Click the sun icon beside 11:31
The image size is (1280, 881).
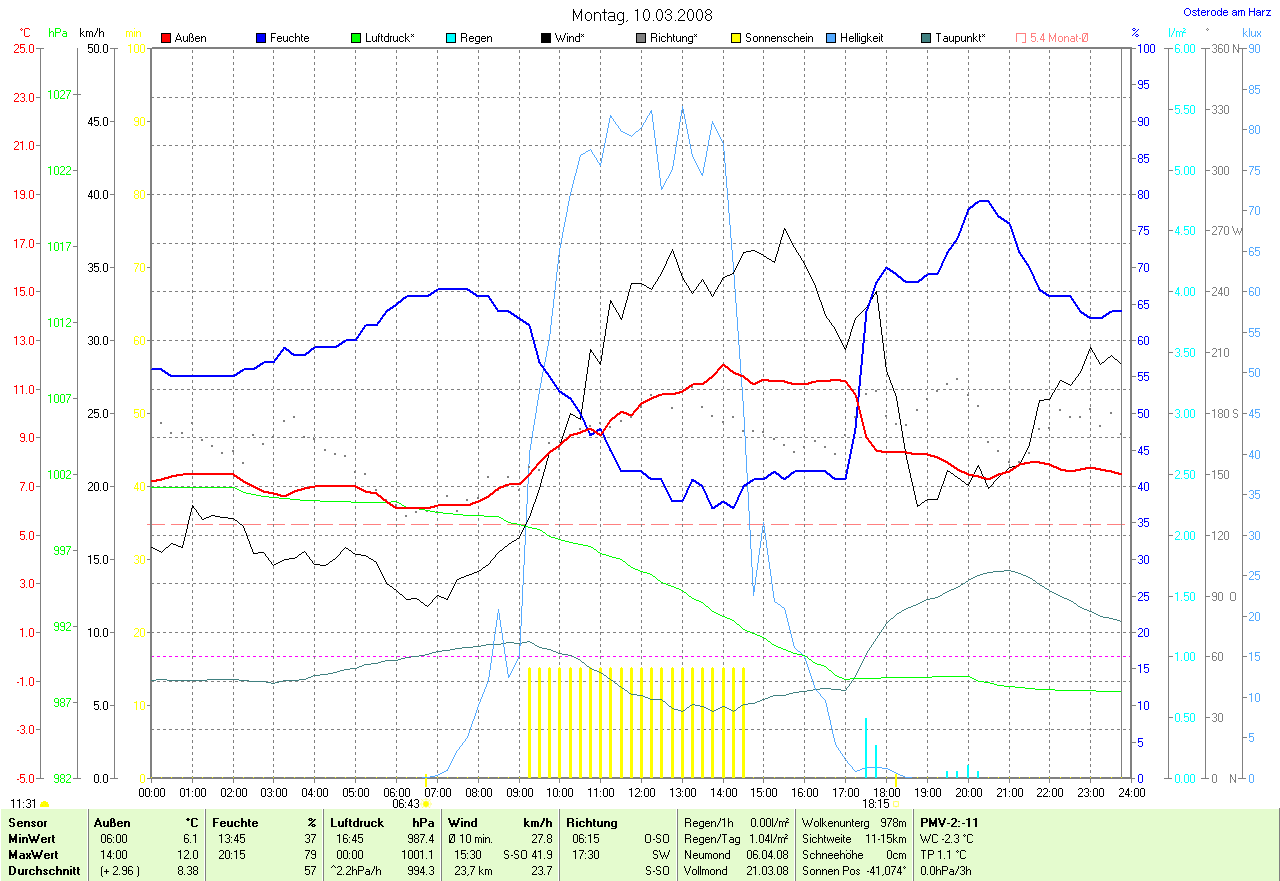45,803
